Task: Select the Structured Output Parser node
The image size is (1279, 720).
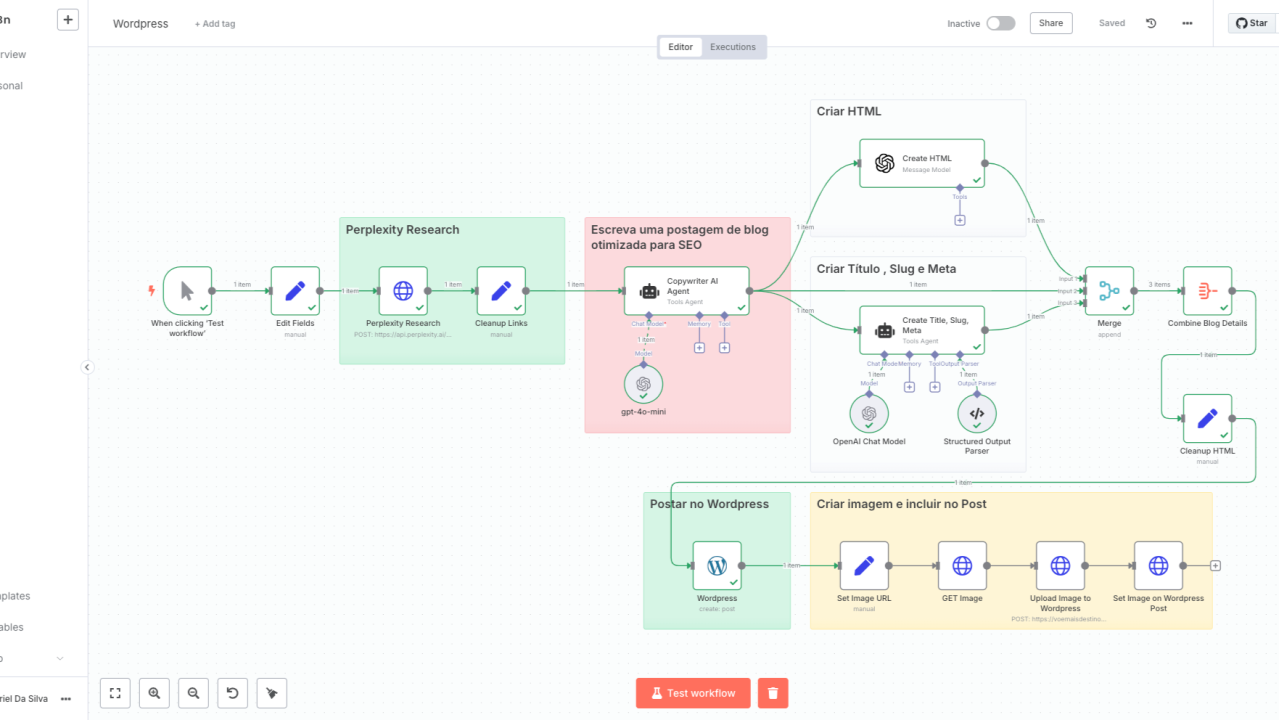Action: pos(977,413)
